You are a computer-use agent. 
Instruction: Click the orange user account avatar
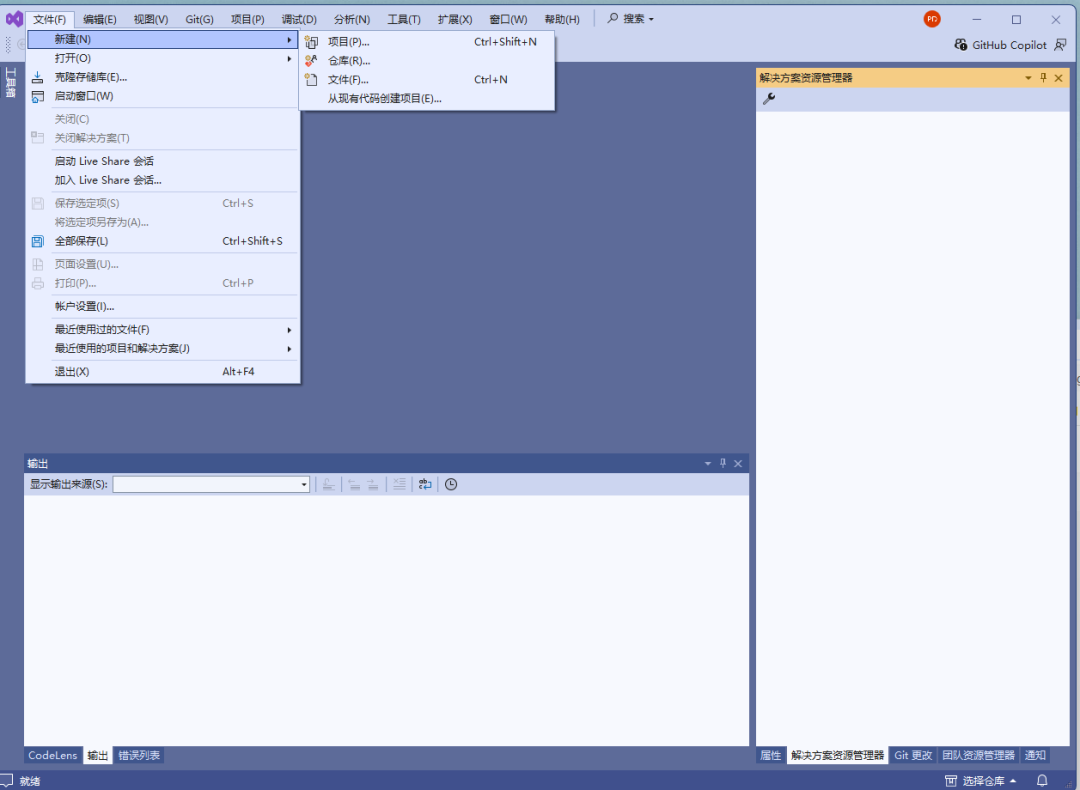click(932, 19)
